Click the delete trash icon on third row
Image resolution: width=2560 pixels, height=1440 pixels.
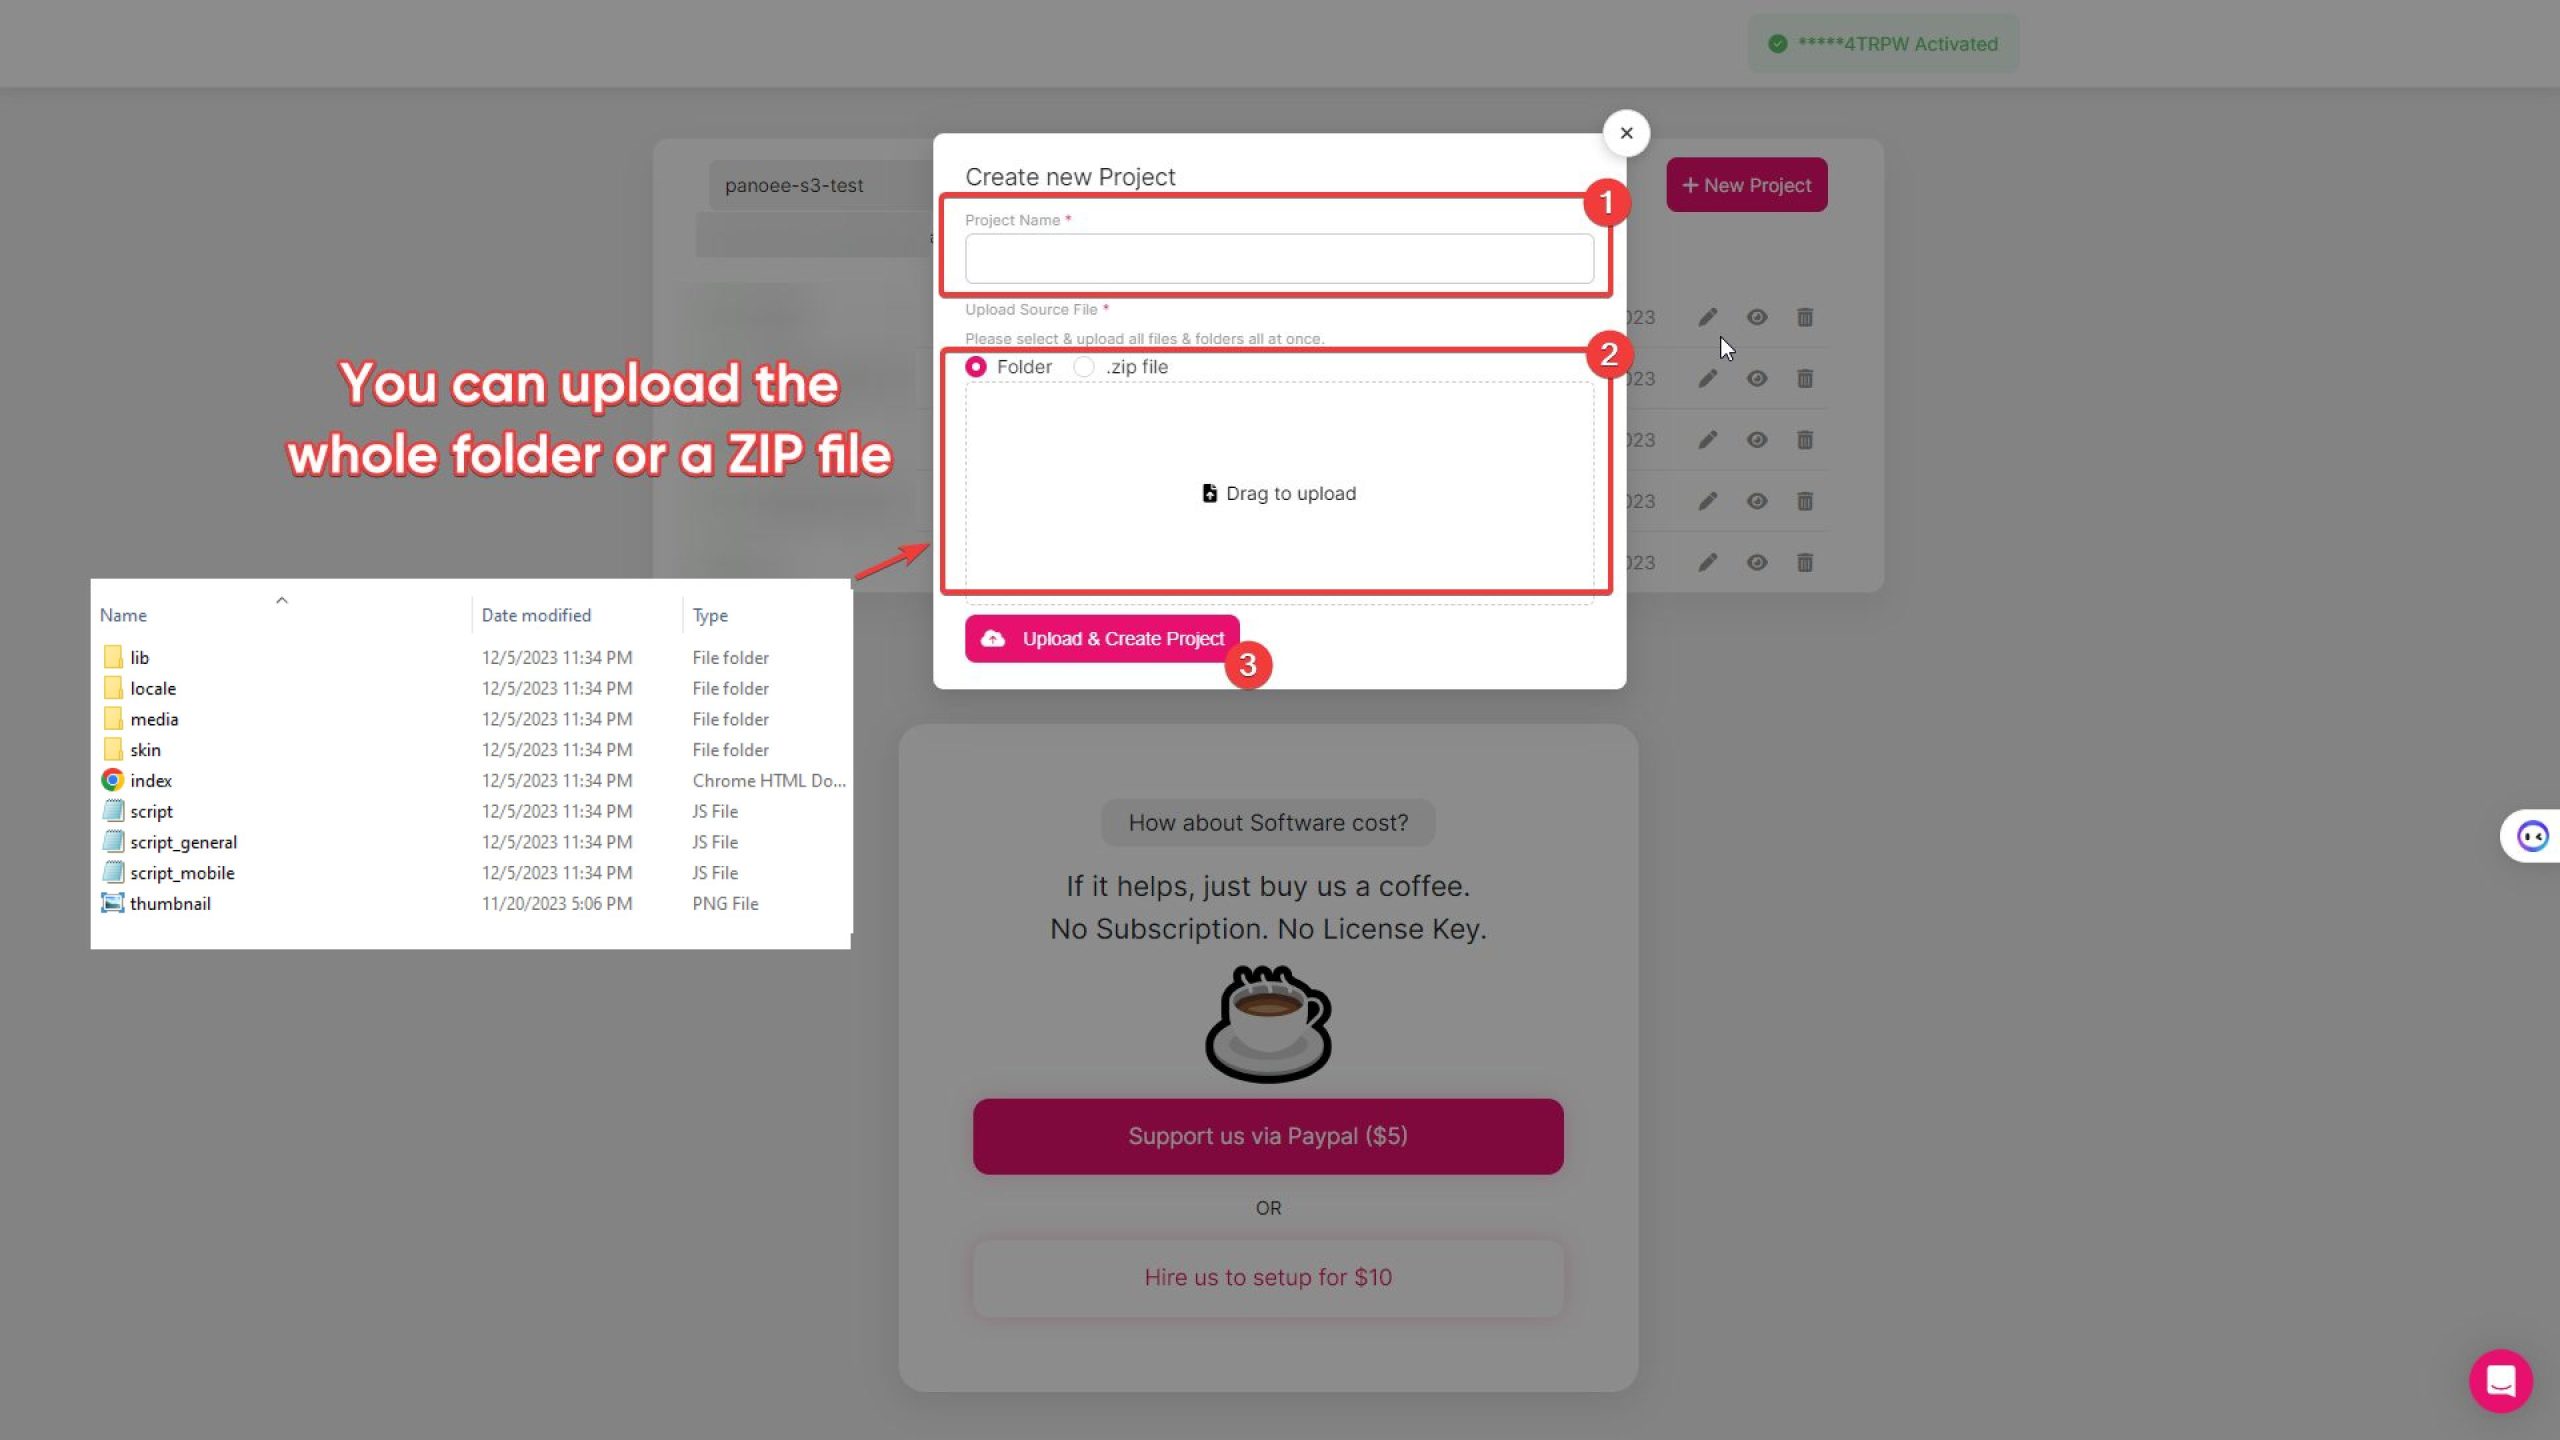coord(1806,440)
